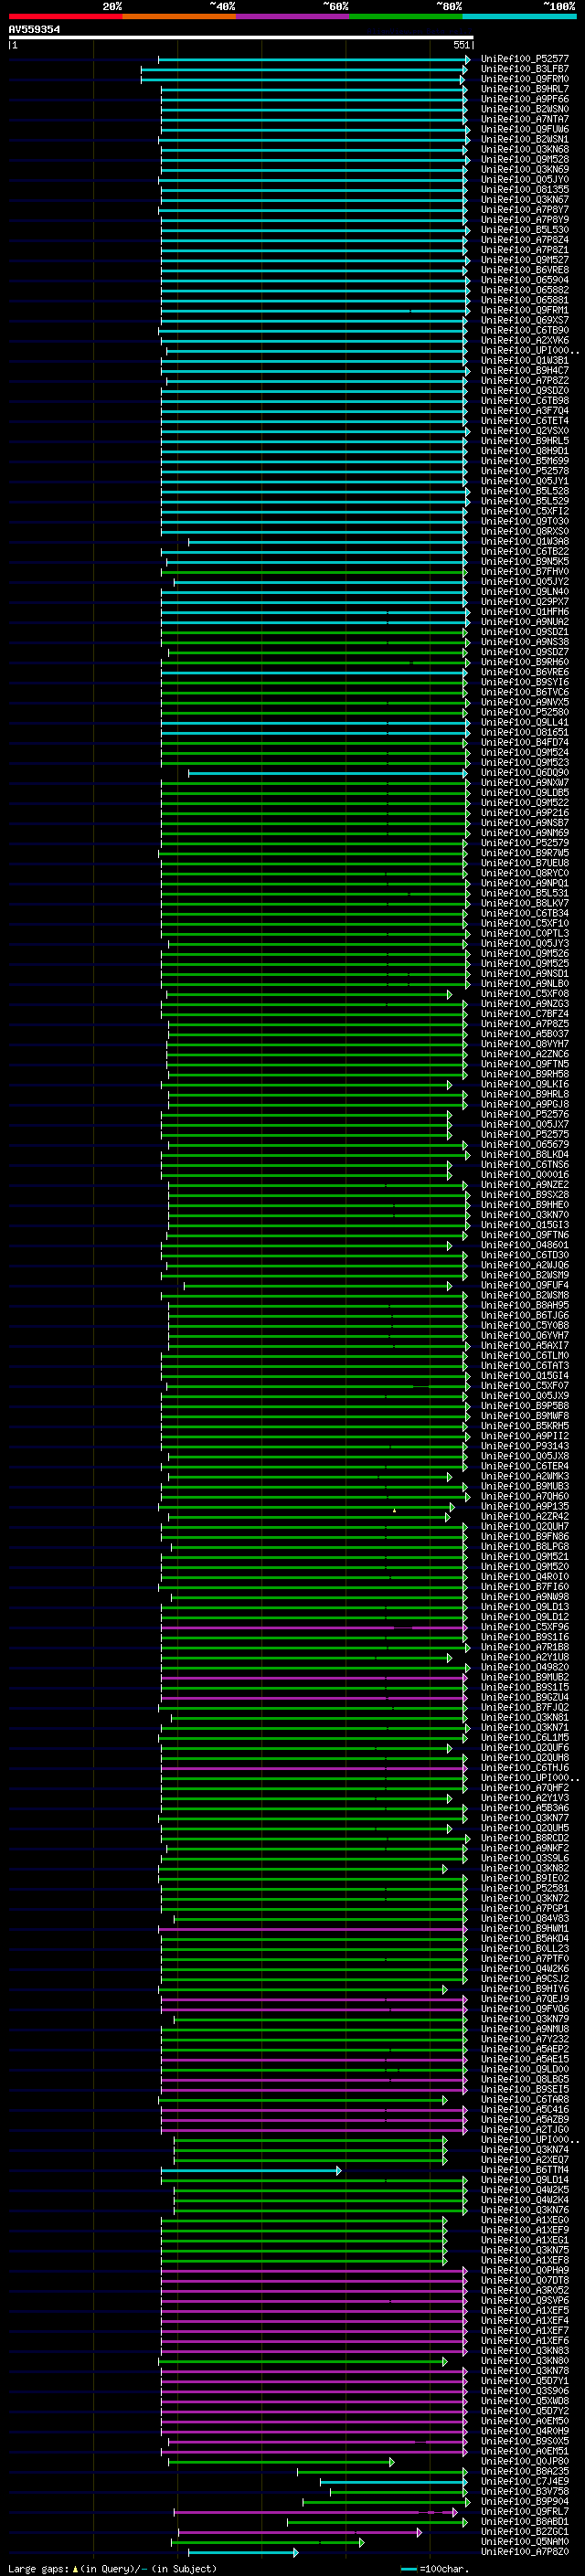Open last hit UniRef100_A7P8Z0
Viewport: 585px width, 2576px height.
pos(525,2551)
